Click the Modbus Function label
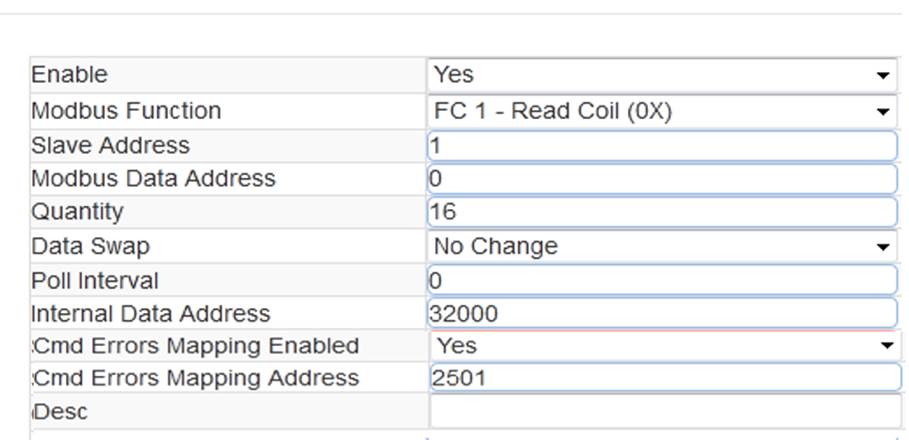This screenshot has width=909, height=440. 126,110
